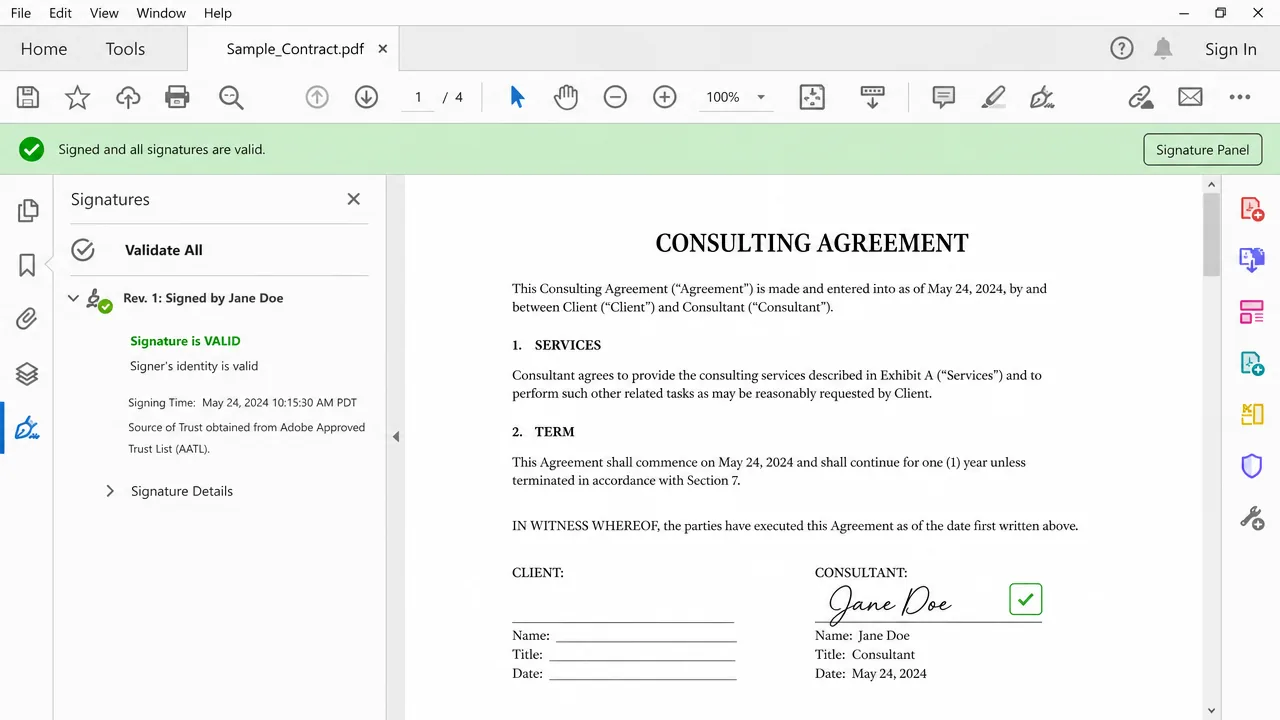The image size is (1280, 720).
Task: Open More Tools wrench icon
Action: point(1252,518)
